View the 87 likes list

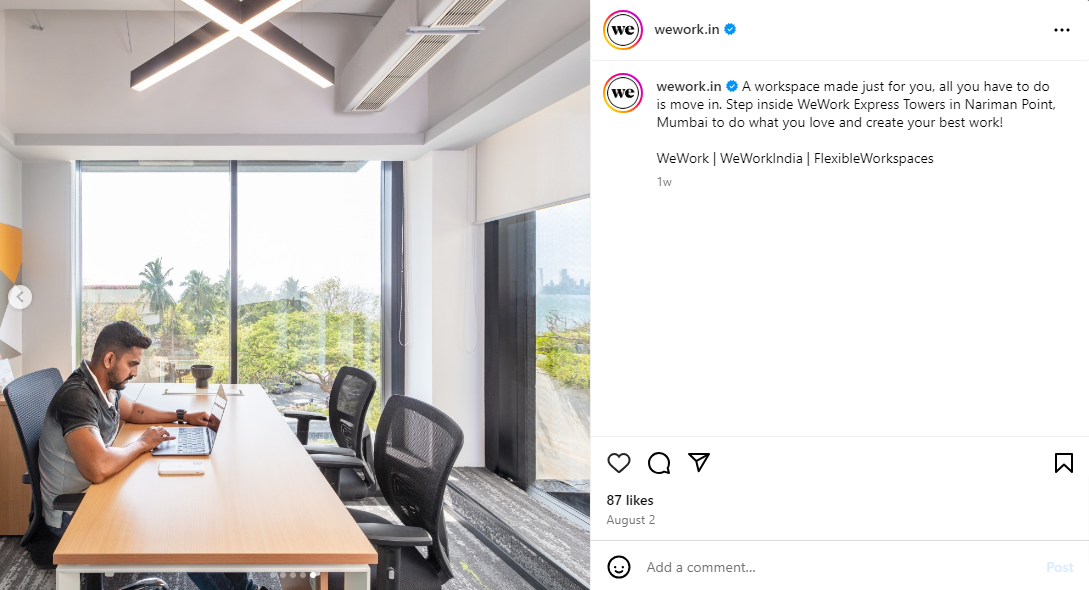point(630,500)
